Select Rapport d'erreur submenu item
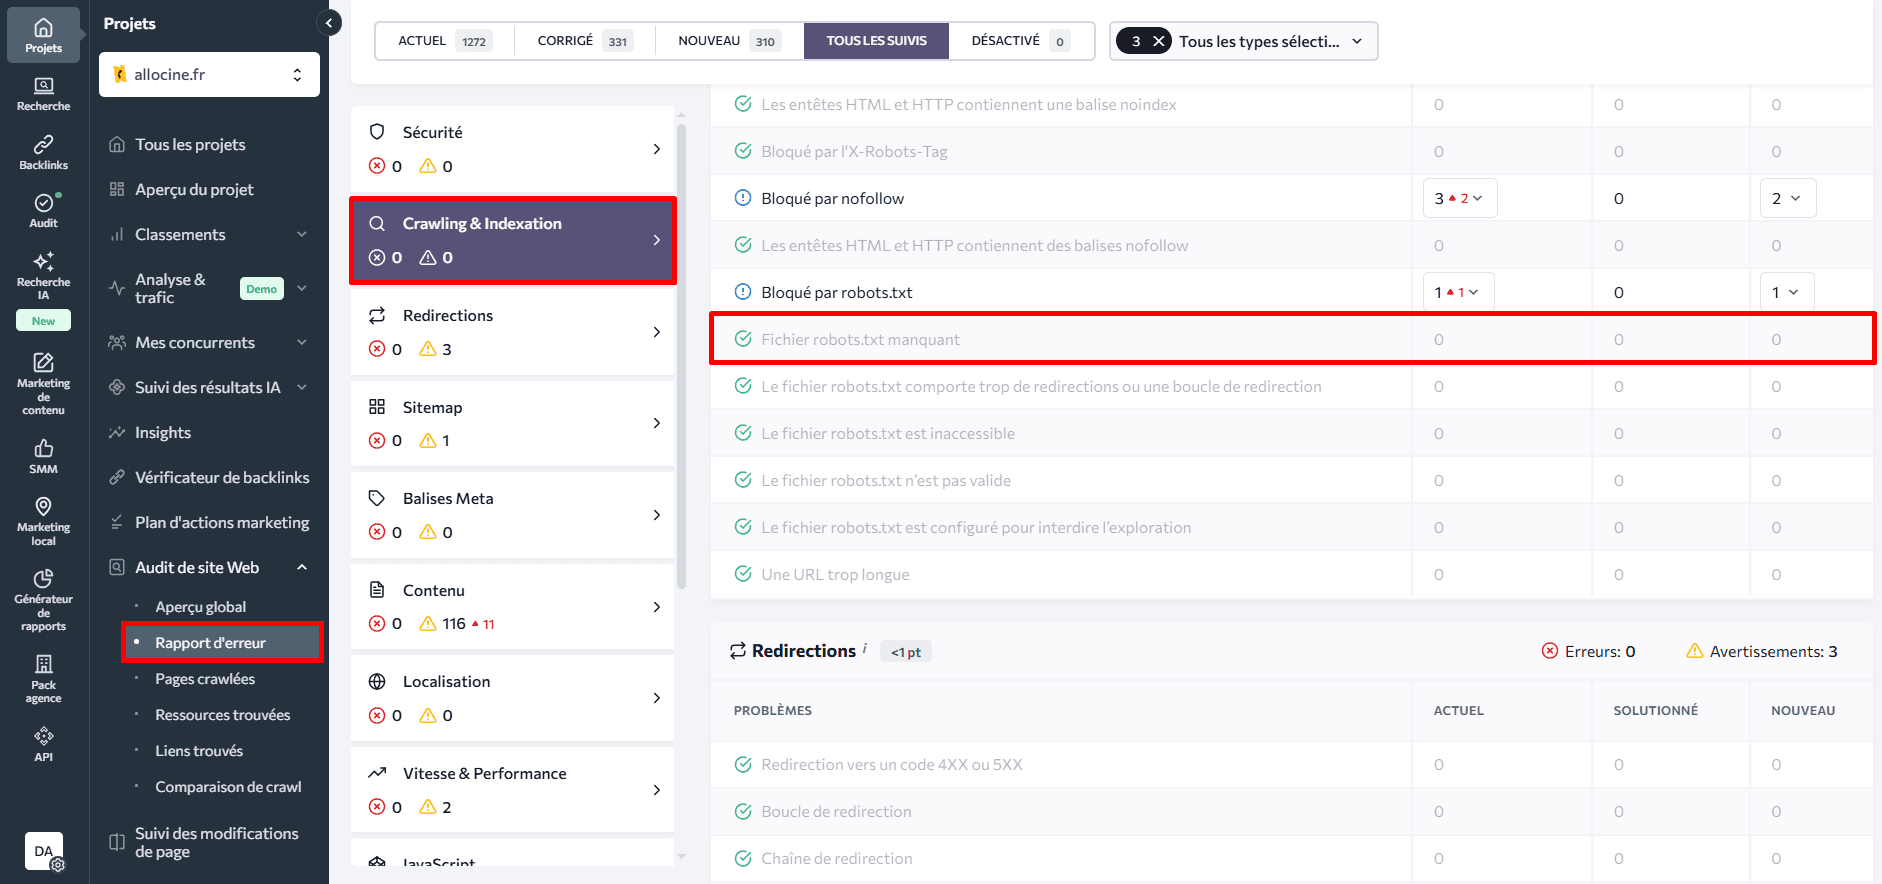1882x884 pixels. coord(222,642)
